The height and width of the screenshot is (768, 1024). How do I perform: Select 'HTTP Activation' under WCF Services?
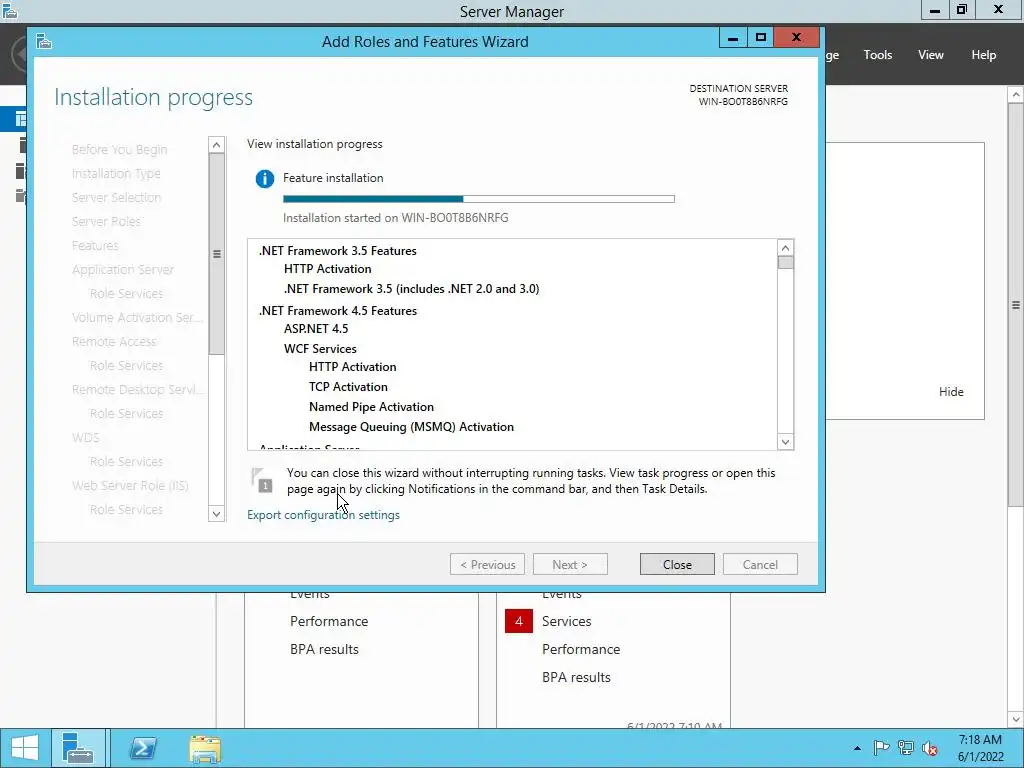coord(353,367)
